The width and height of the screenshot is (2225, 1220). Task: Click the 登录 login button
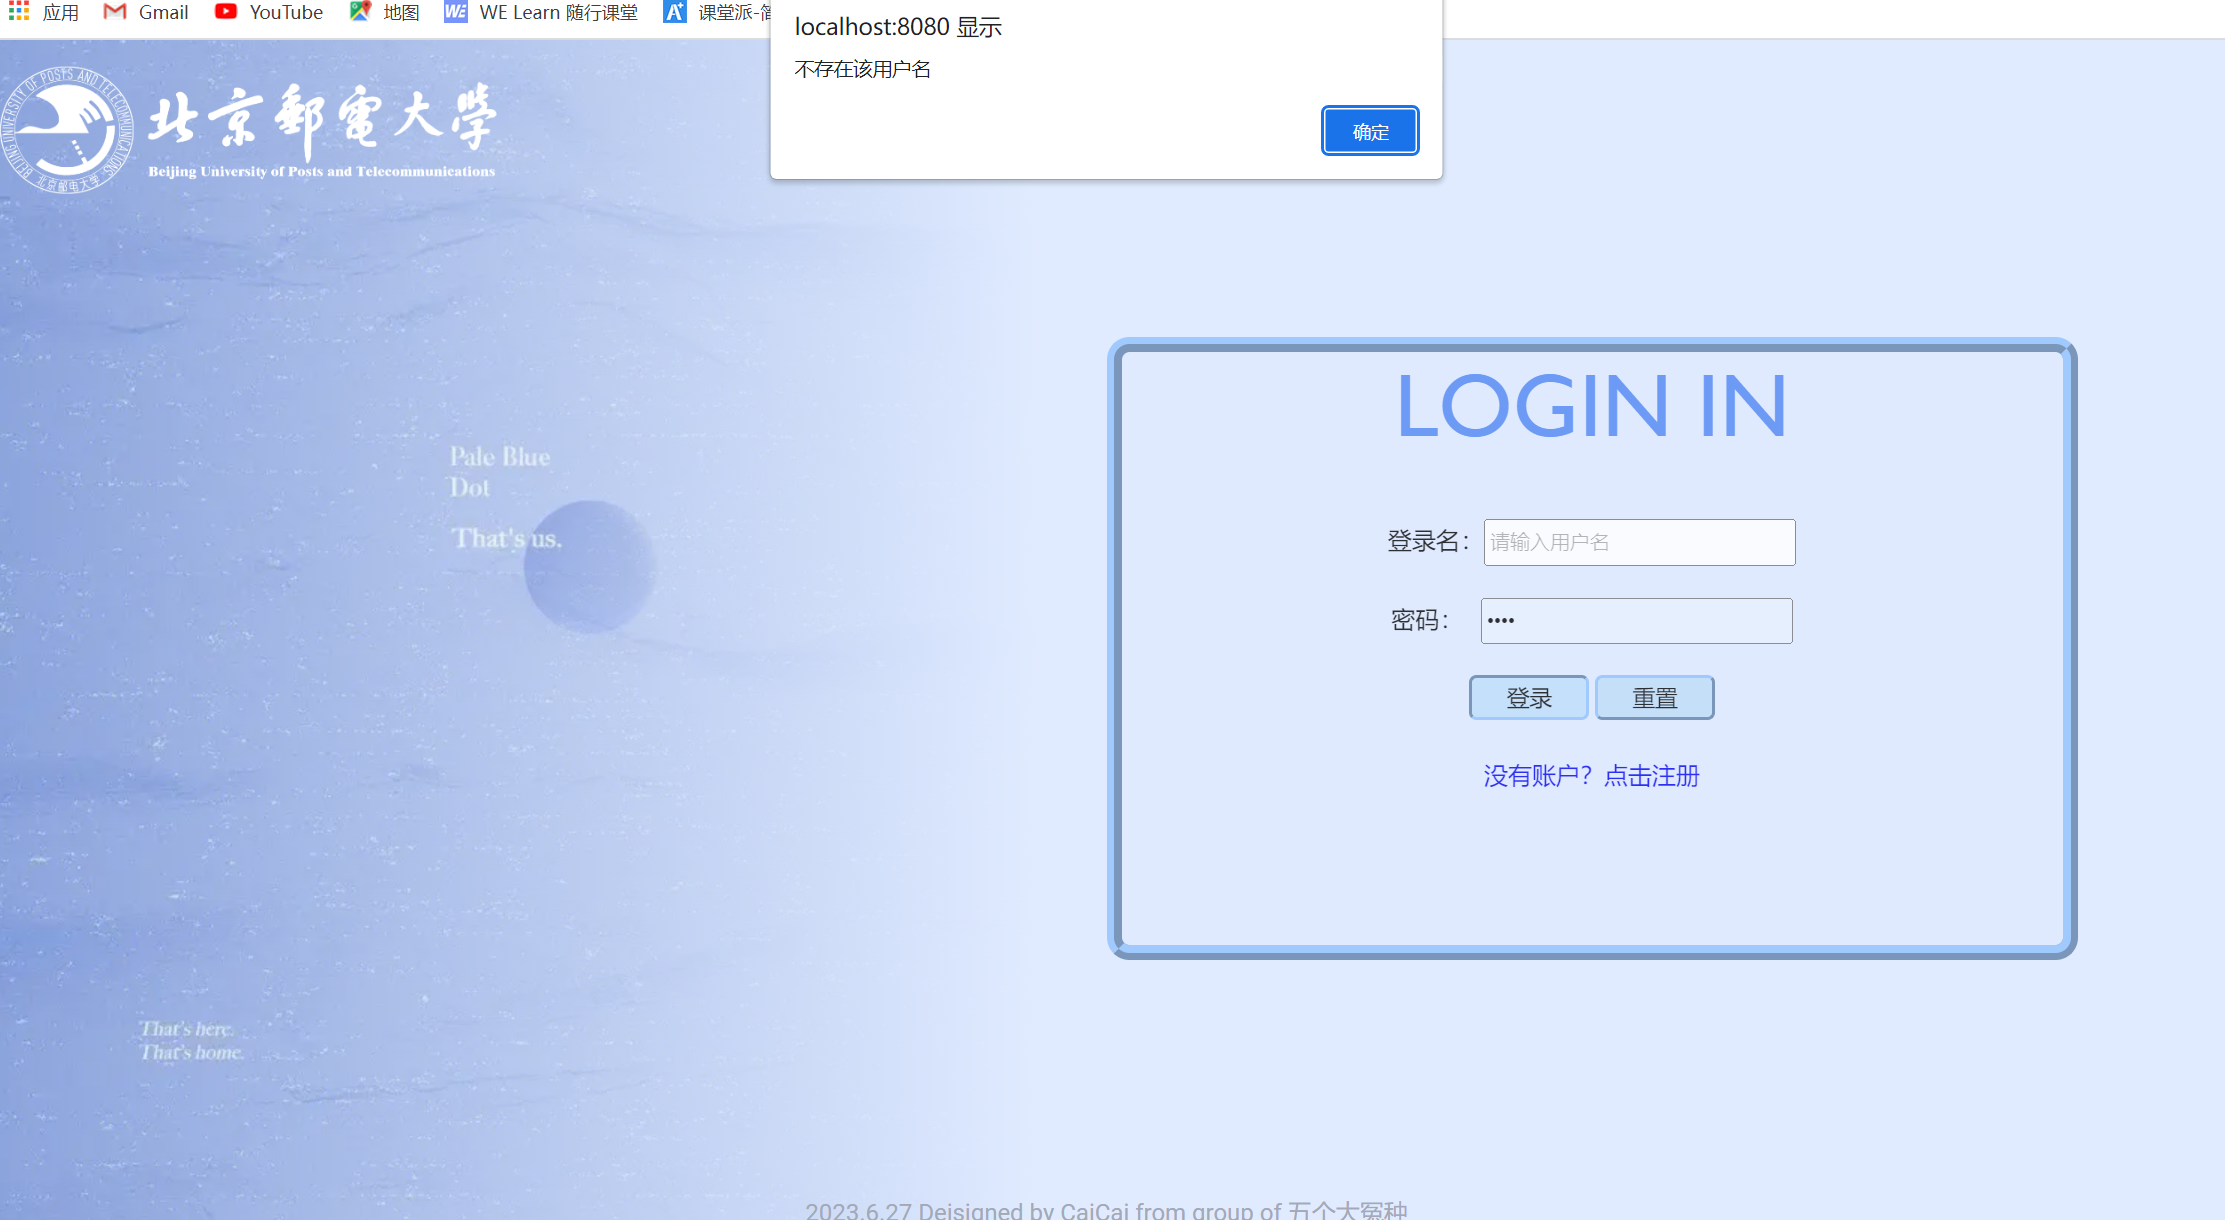[1528, 698]
